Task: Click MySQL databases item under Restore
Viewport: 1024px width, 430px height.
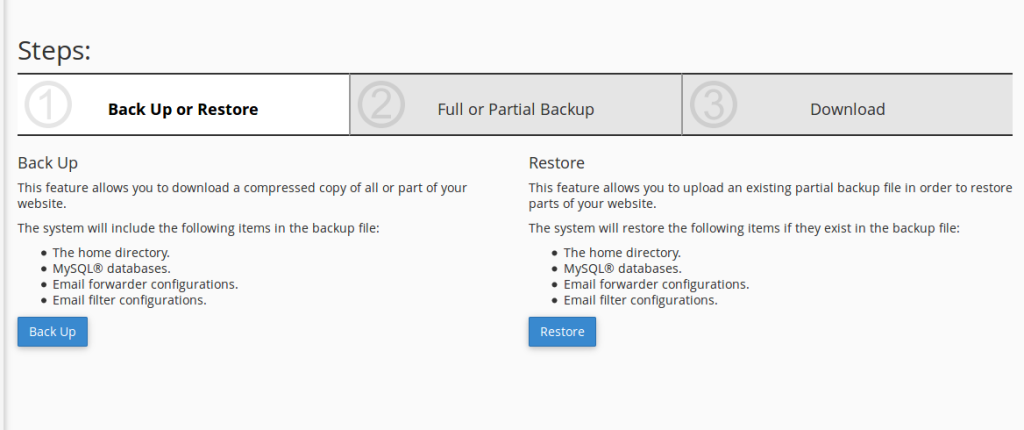Action: tap(623, 269)
